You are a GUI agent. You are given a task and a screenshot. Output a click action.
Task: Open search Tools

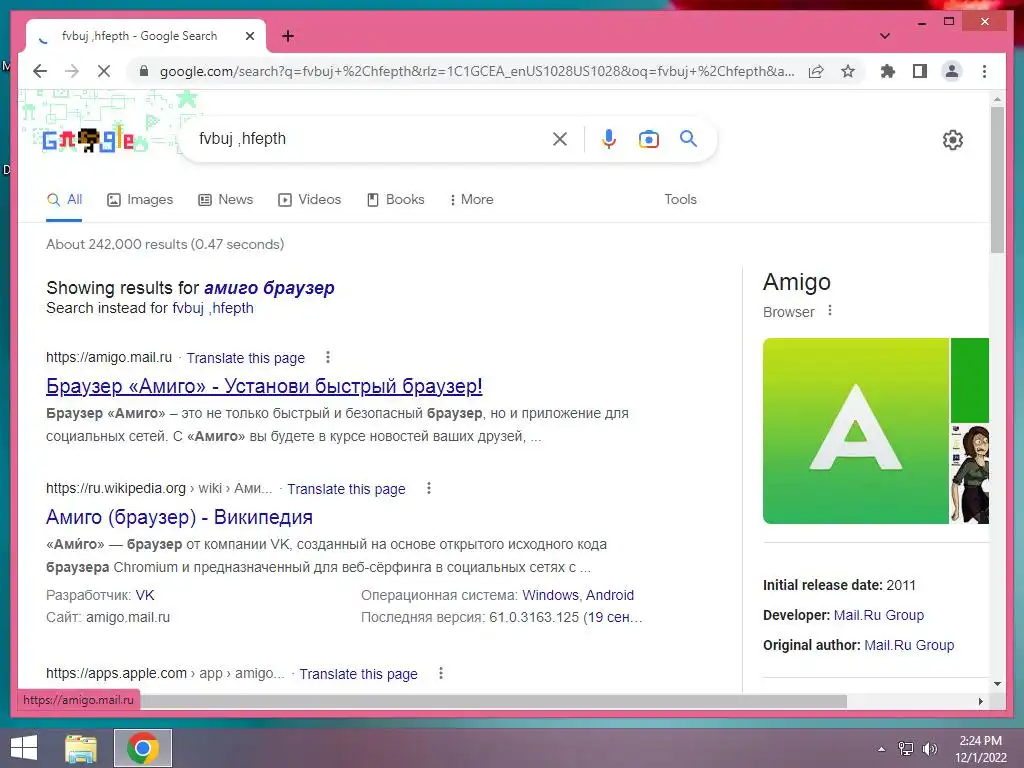tap(680, 200)
